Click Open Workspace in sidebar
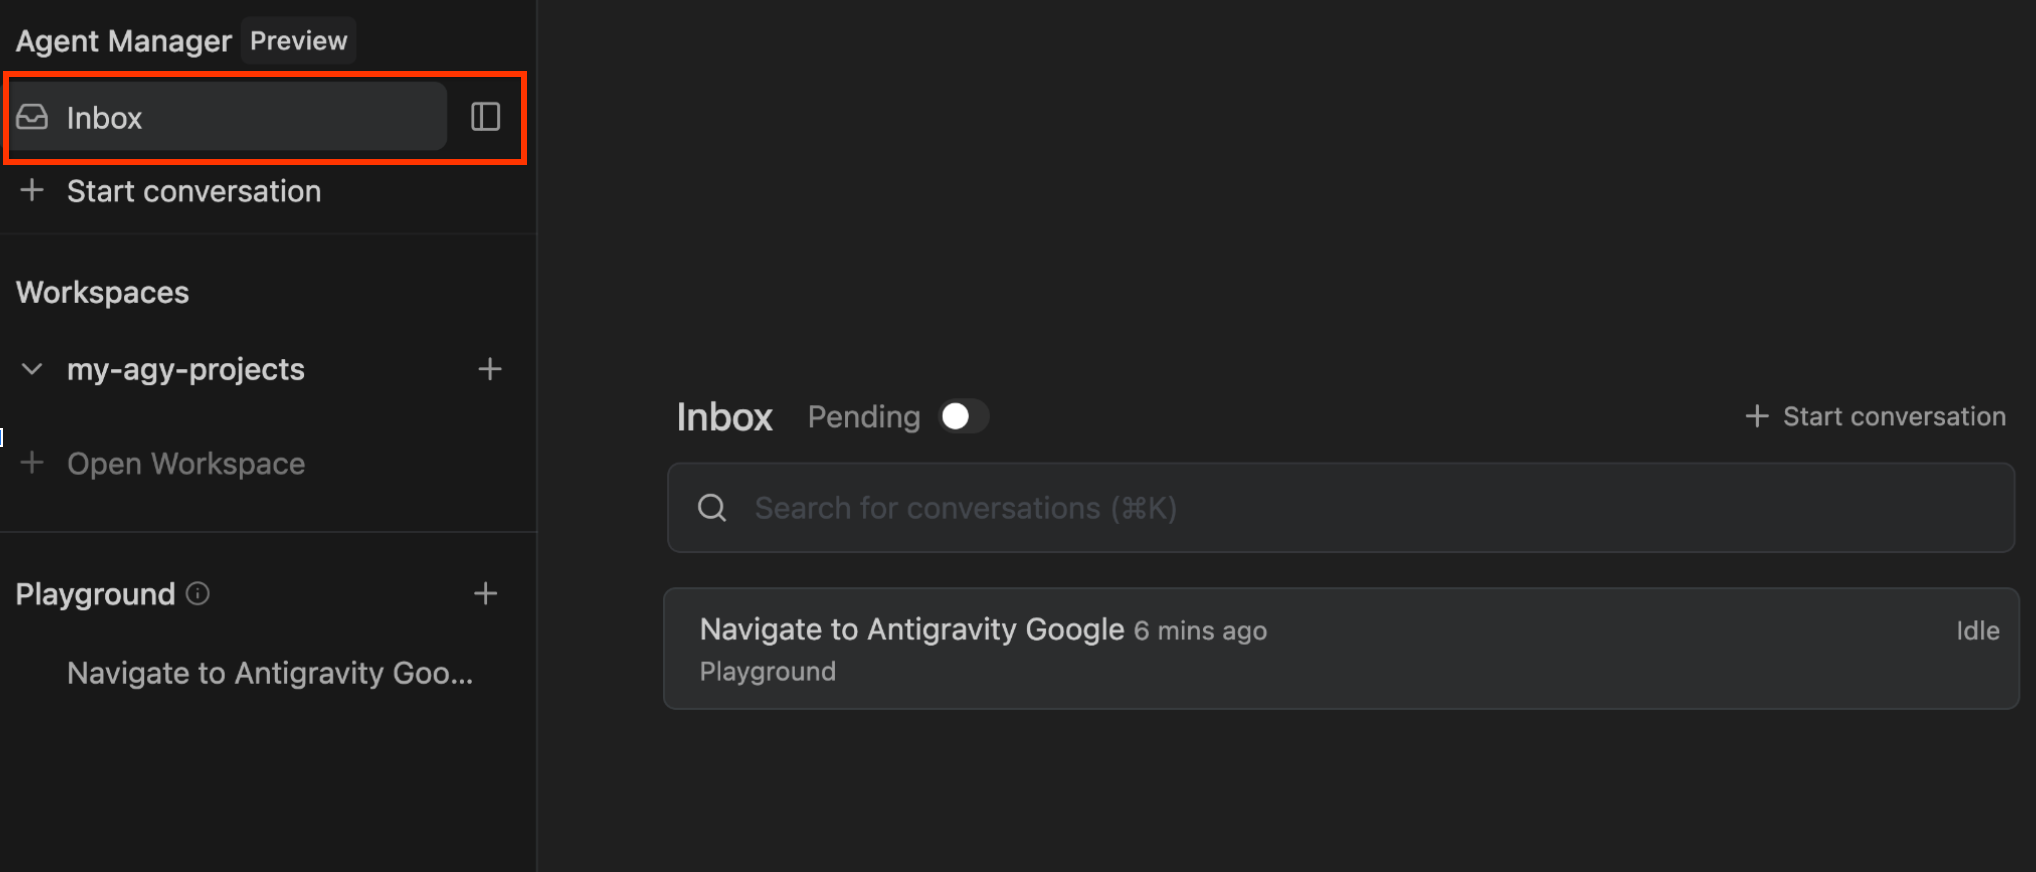Screen dimensions: 2036x872 [186, 464]
